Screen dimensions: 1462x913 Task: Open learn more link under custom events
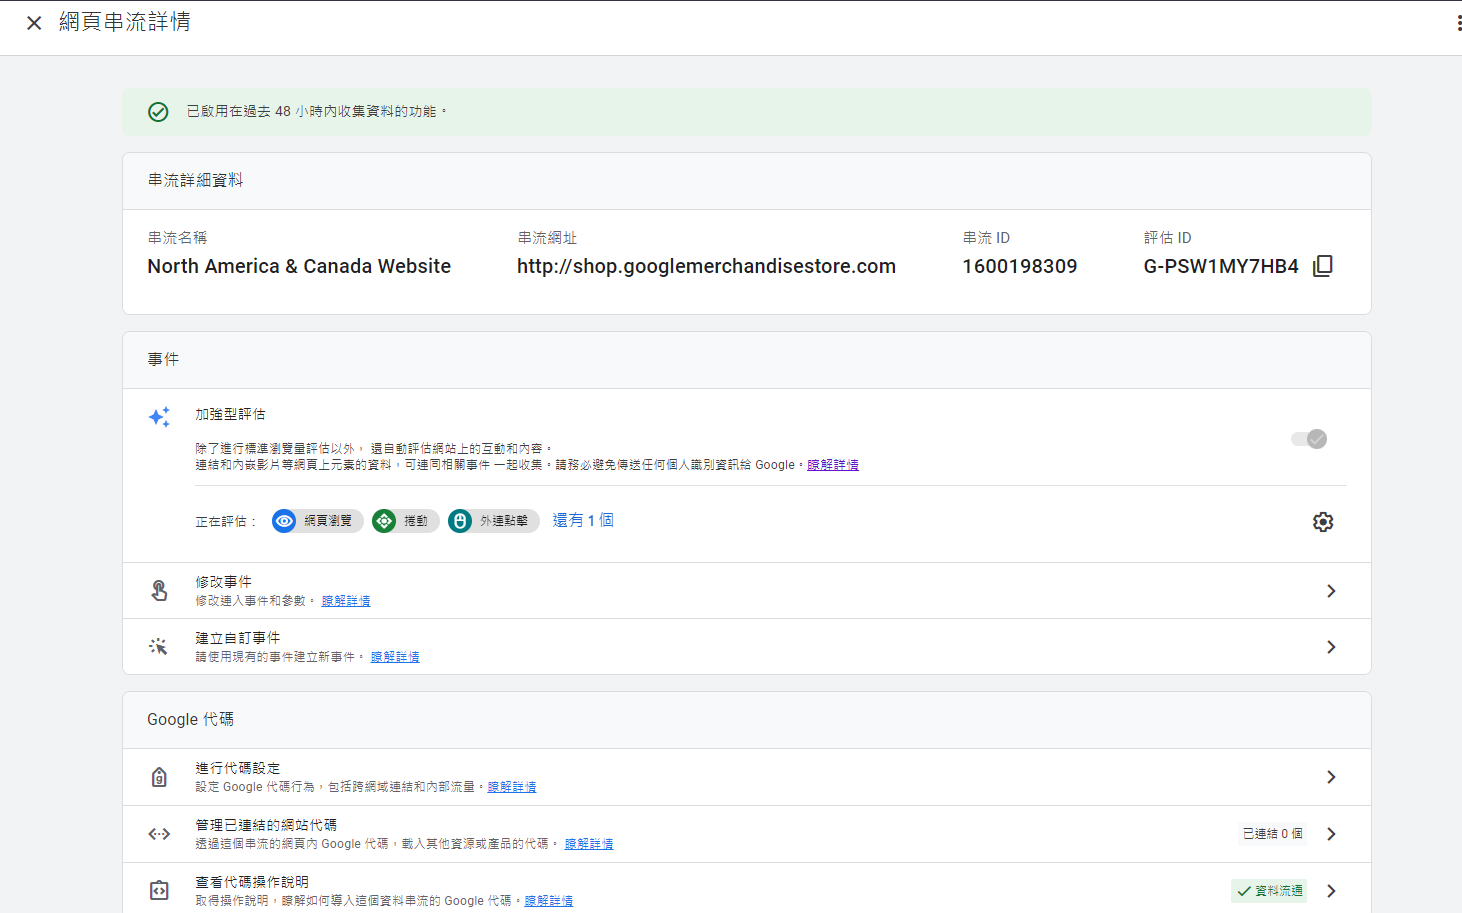[x=395, y=657]
